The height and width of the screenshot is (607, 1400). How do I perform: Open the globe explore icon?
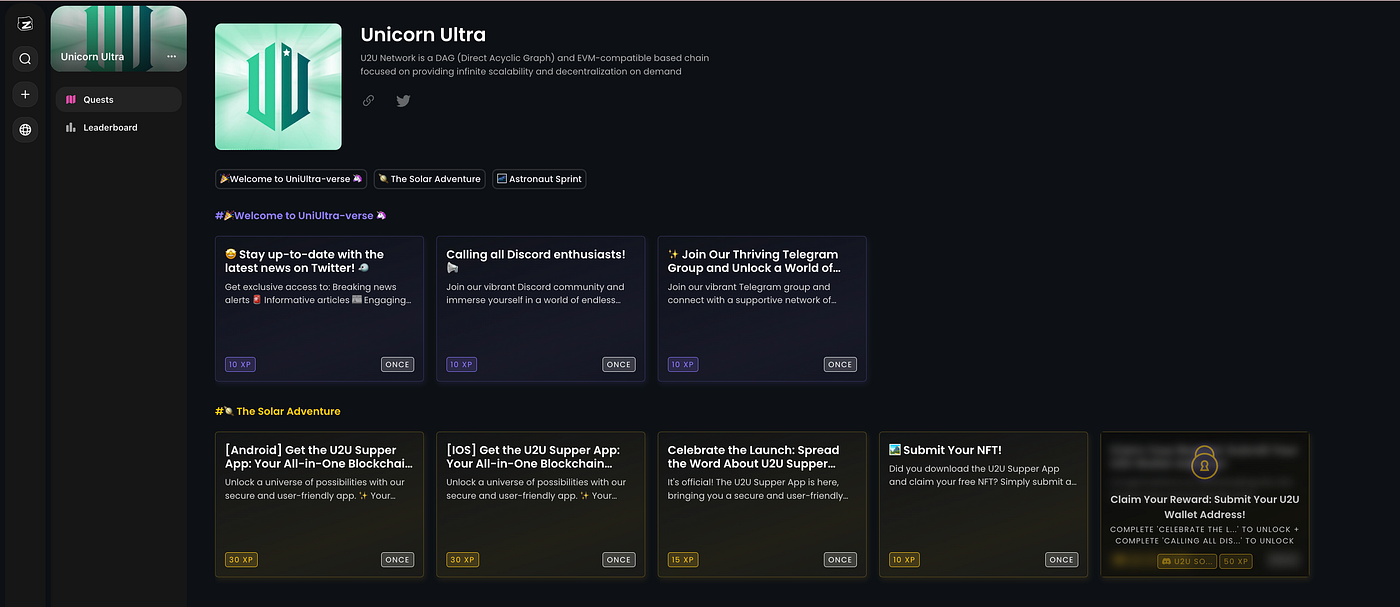[x=25, y=129]
